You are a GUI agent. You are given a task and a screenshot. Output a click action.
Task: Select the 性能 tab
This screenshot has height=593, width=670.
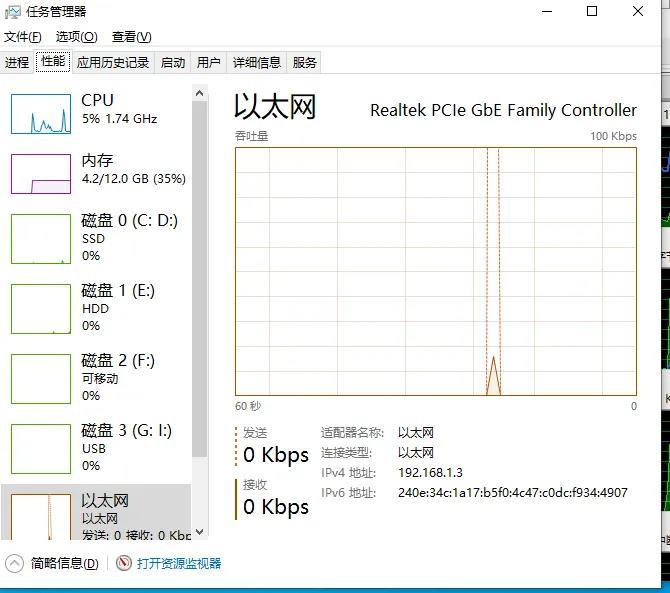click(53, 62)
